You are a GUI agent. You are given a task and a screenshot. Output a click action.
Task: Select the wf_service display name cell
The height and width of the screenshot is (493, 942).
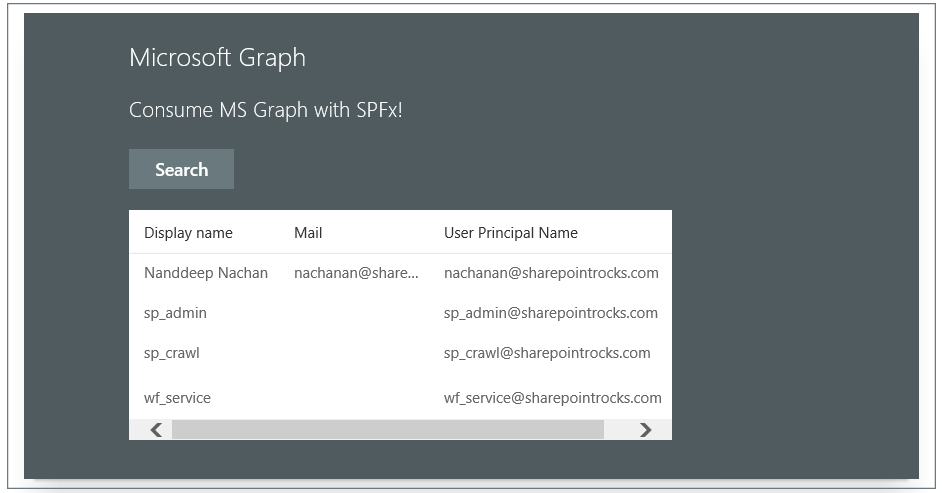click(177, 398)
